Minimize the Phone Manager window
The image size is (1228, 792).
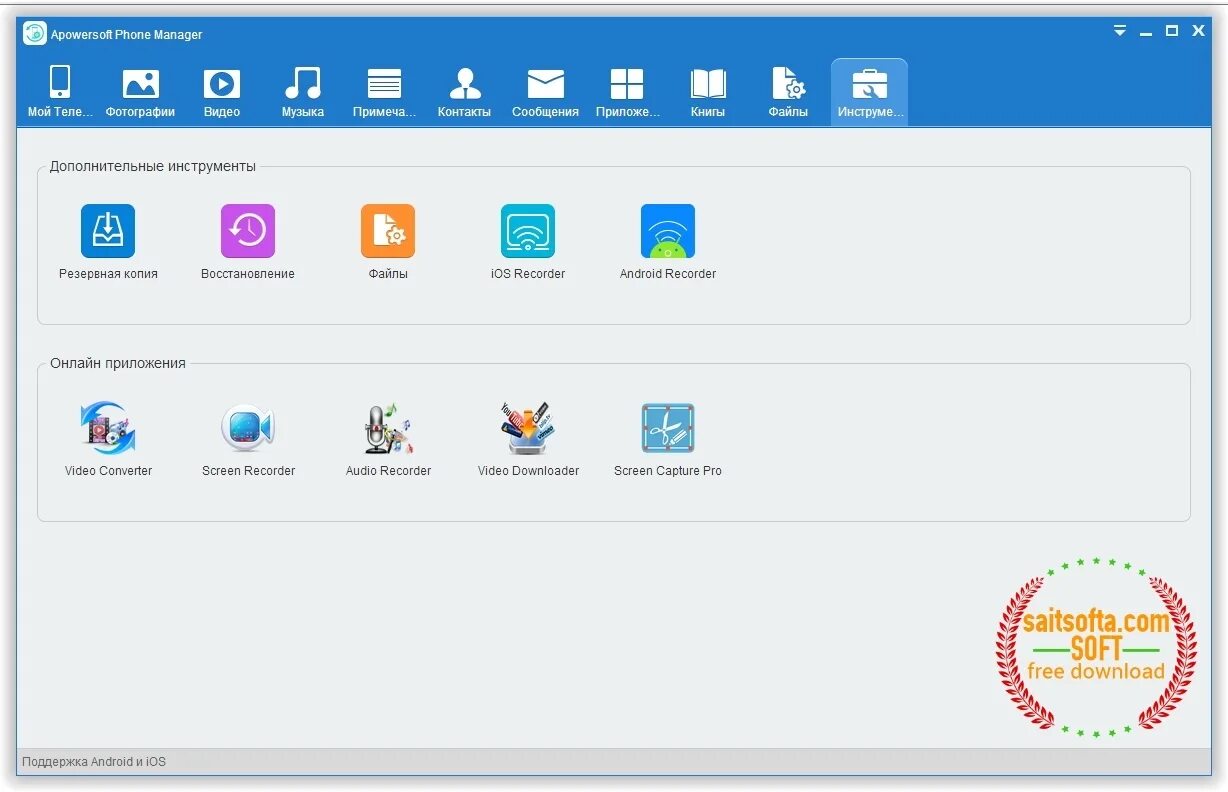point(1146,32)
